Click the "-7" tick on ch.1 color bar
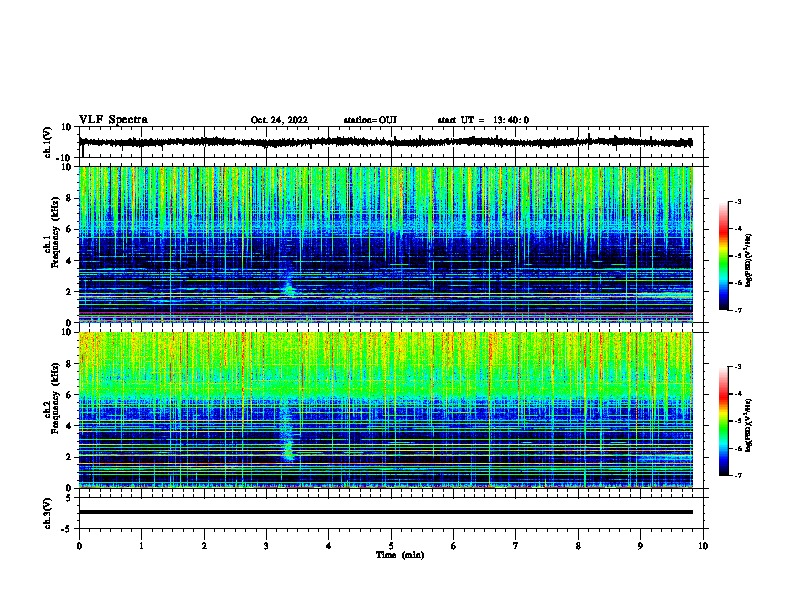 [x=738, y=310]
